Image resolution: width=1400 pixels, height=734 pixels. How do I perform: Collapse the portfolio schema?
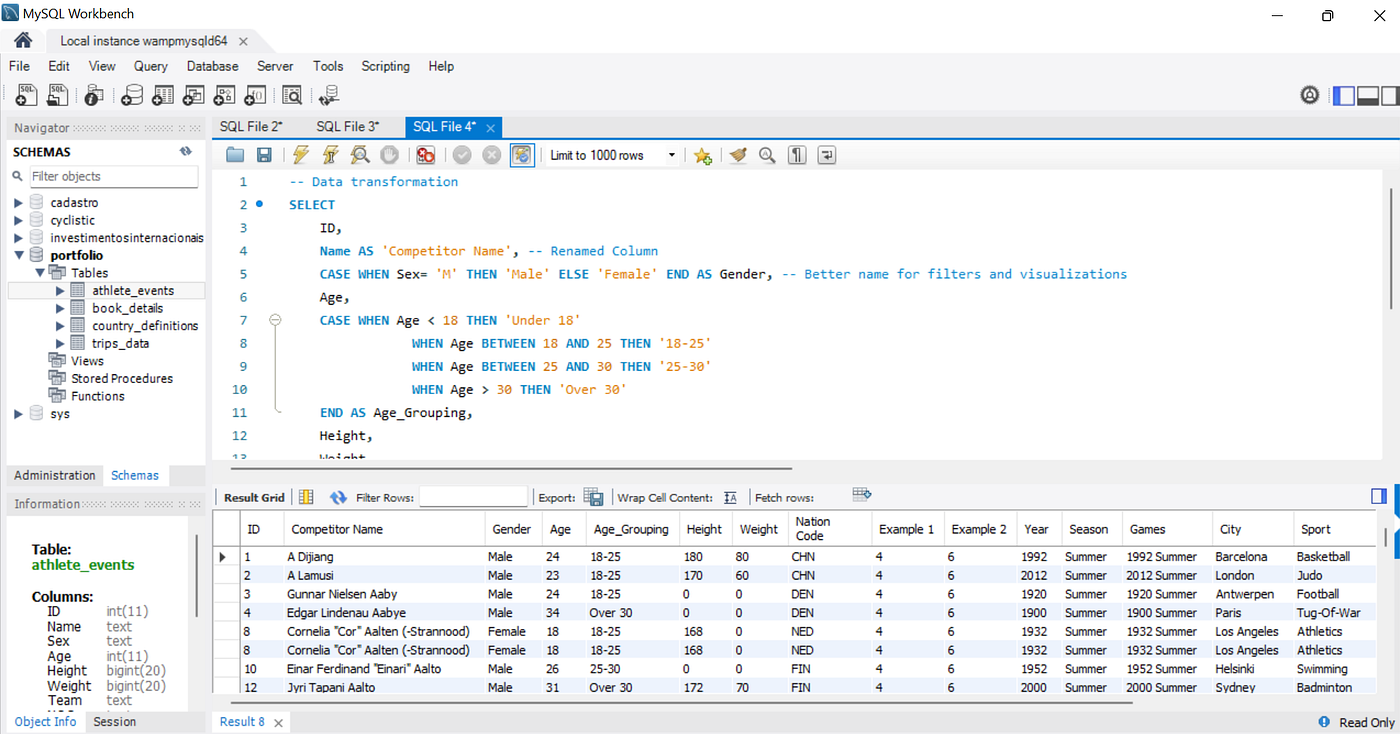tap(16, 255)
